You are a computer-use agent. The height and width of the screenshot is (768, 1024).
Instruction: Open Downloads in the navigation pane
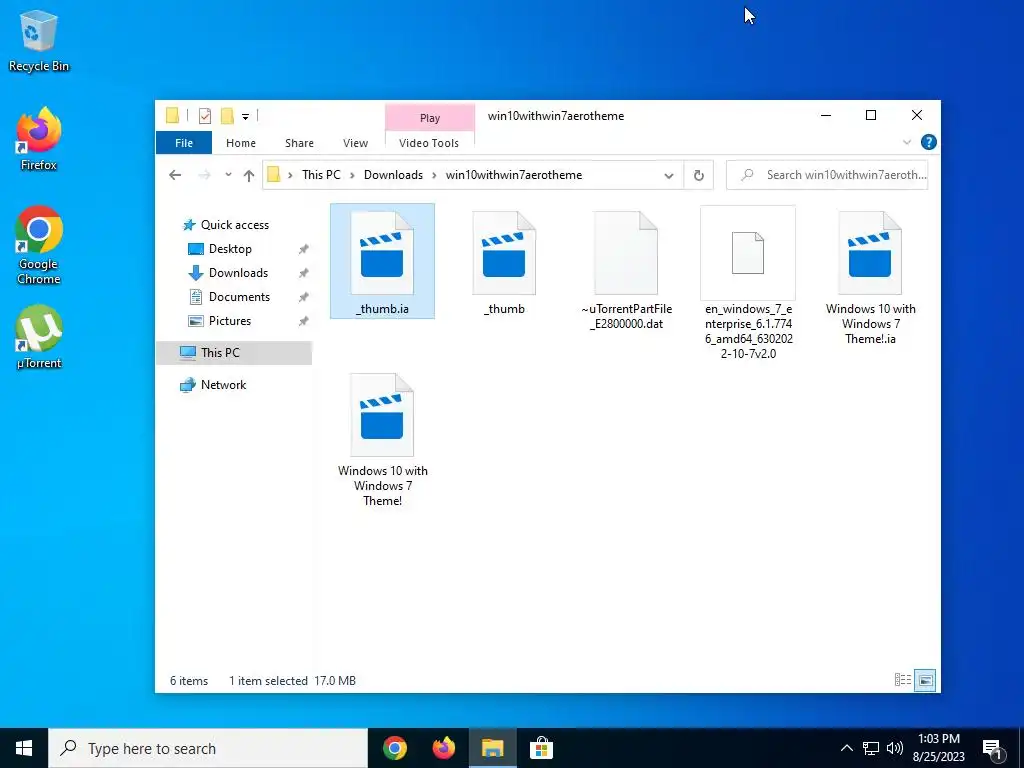[238, 273]
